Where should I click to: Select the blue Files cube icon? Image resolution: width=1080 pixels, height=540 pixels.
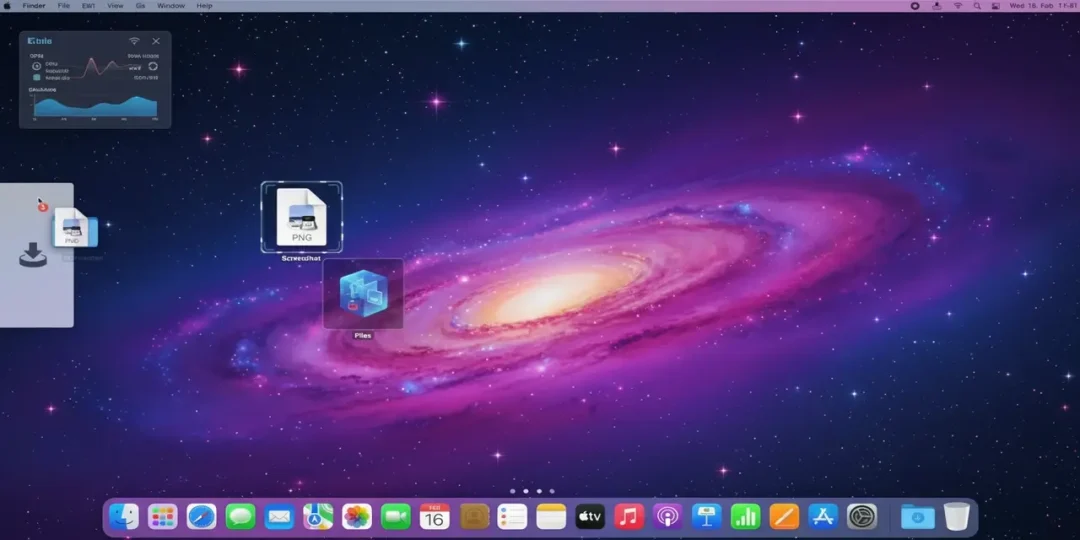[364, 293]
